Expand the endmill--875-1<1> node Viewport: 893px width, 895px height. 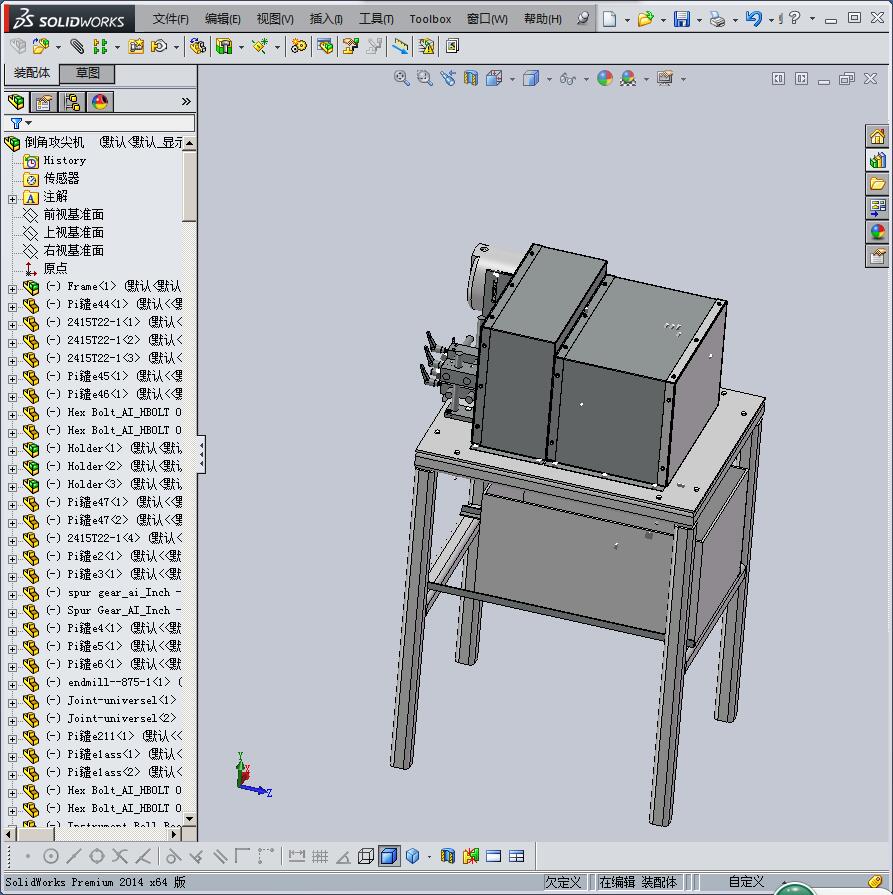[x=13, y=684]
